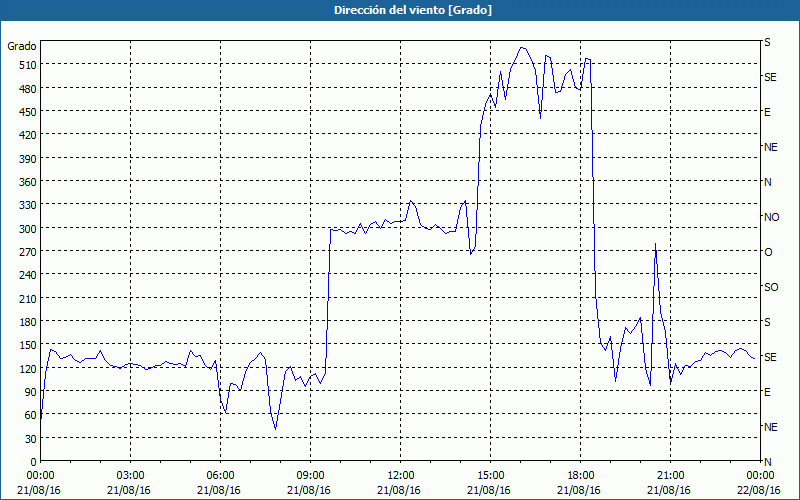
Task: Click the 300 y-axis tick label
Action: tap(28, 229)
